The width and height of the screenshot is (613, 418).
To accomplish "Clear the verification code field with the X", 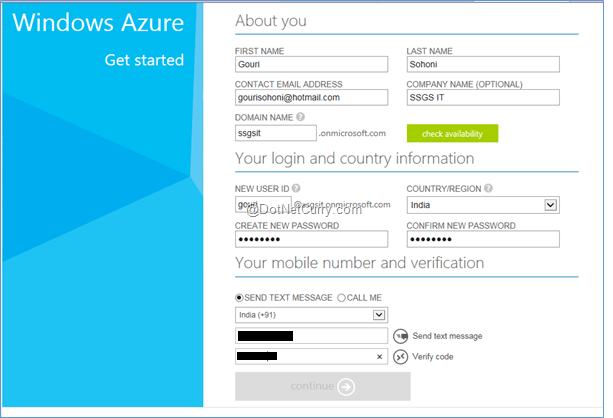I will pyautogui.click(x=379, y=356).
